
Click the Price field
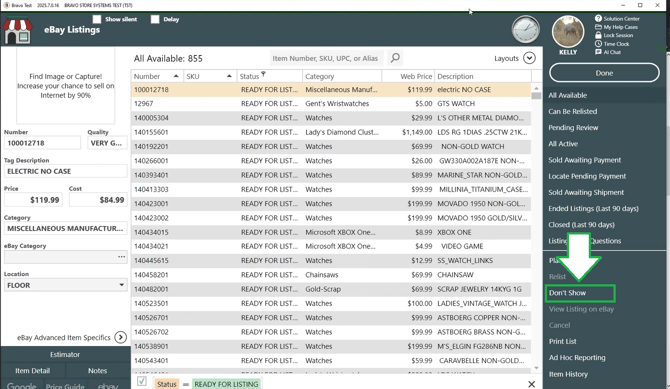[x=33, y=200]
